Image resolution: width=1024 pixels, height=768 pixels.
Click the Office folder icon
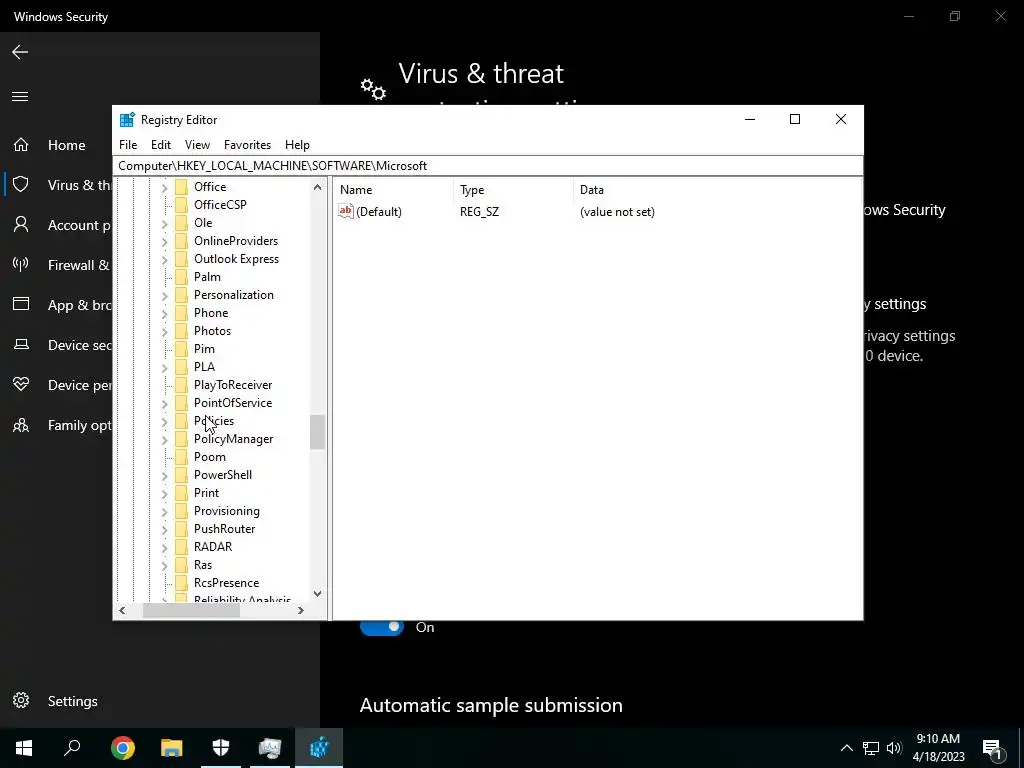point(182,187)
